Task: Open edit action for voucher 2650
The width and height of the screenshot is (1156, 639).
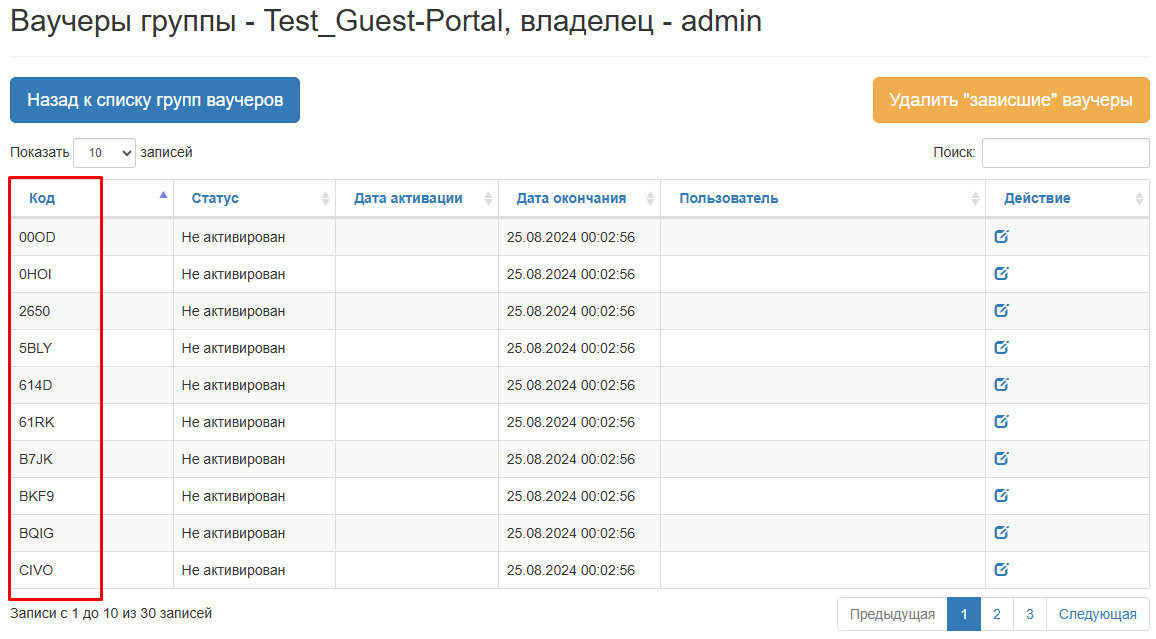Action: coord(1001,311)
